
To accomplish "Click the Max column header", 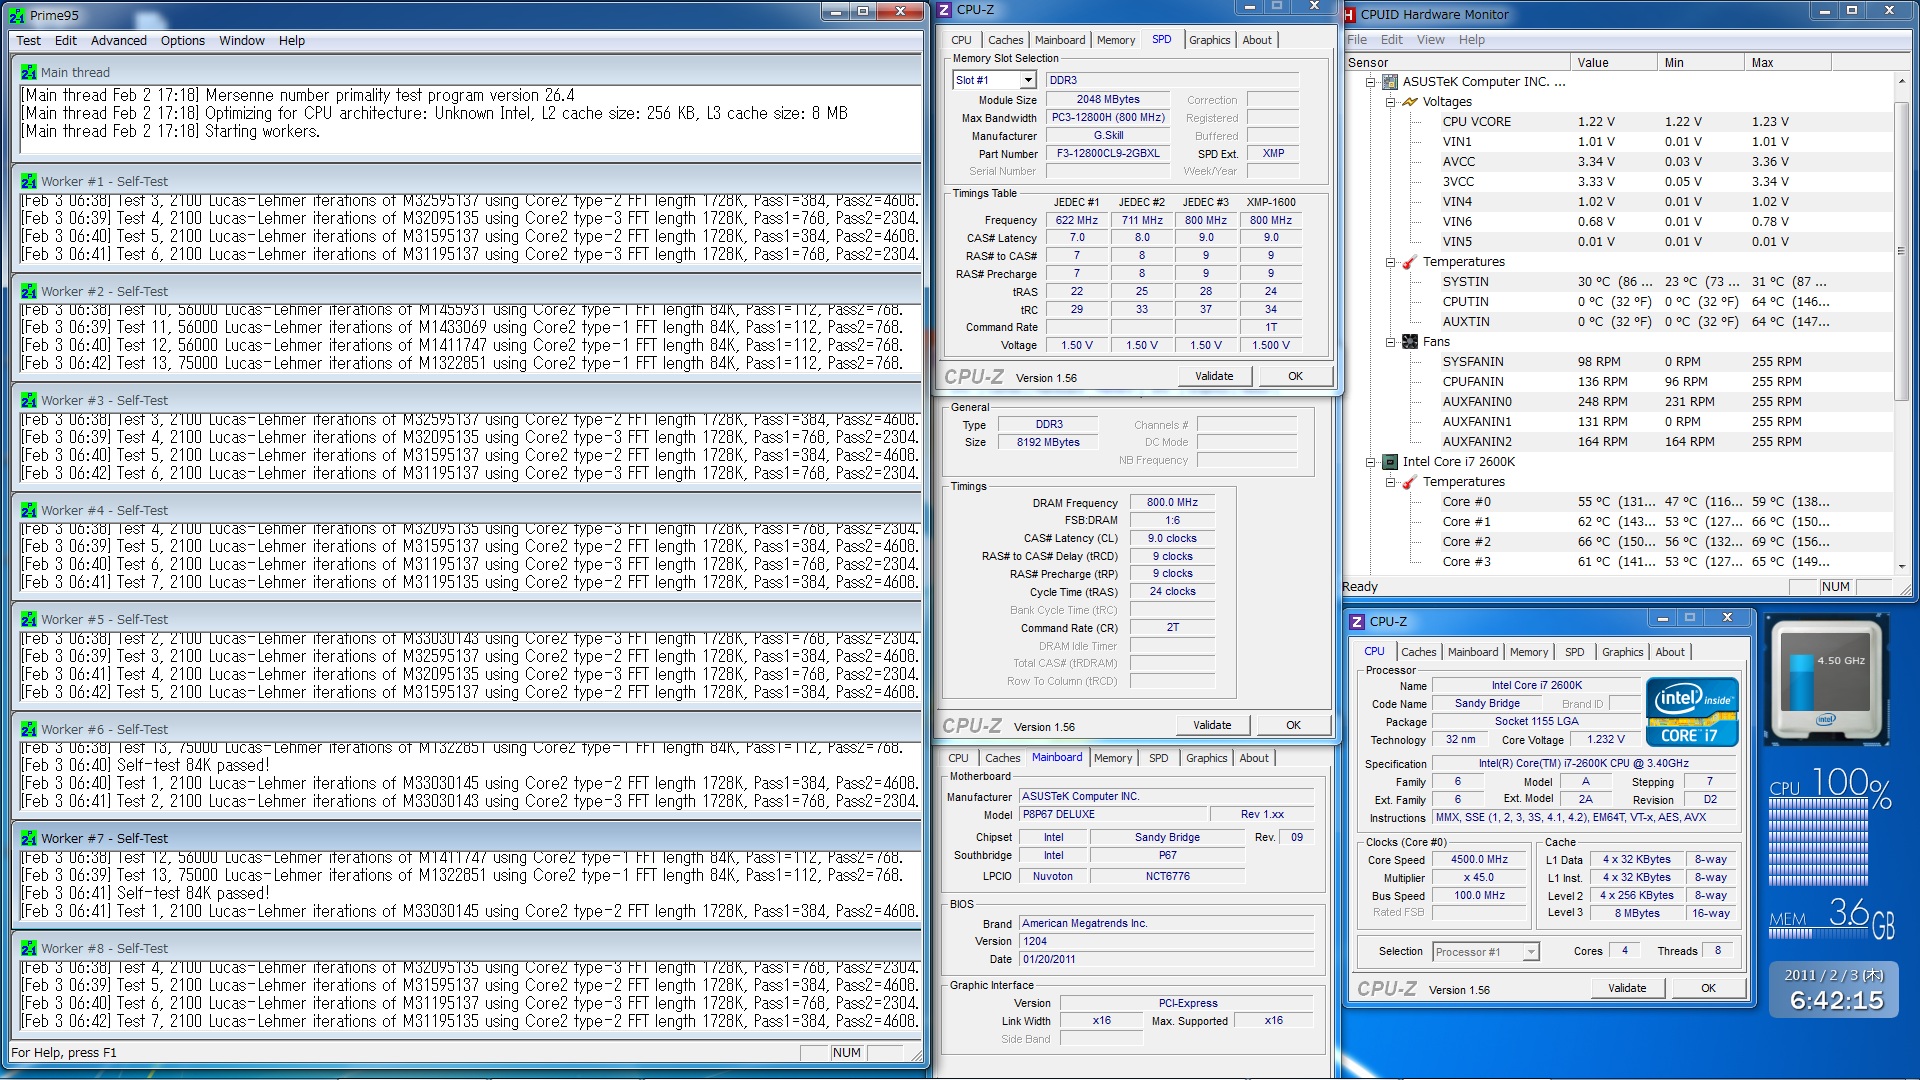I will 1787,62.
